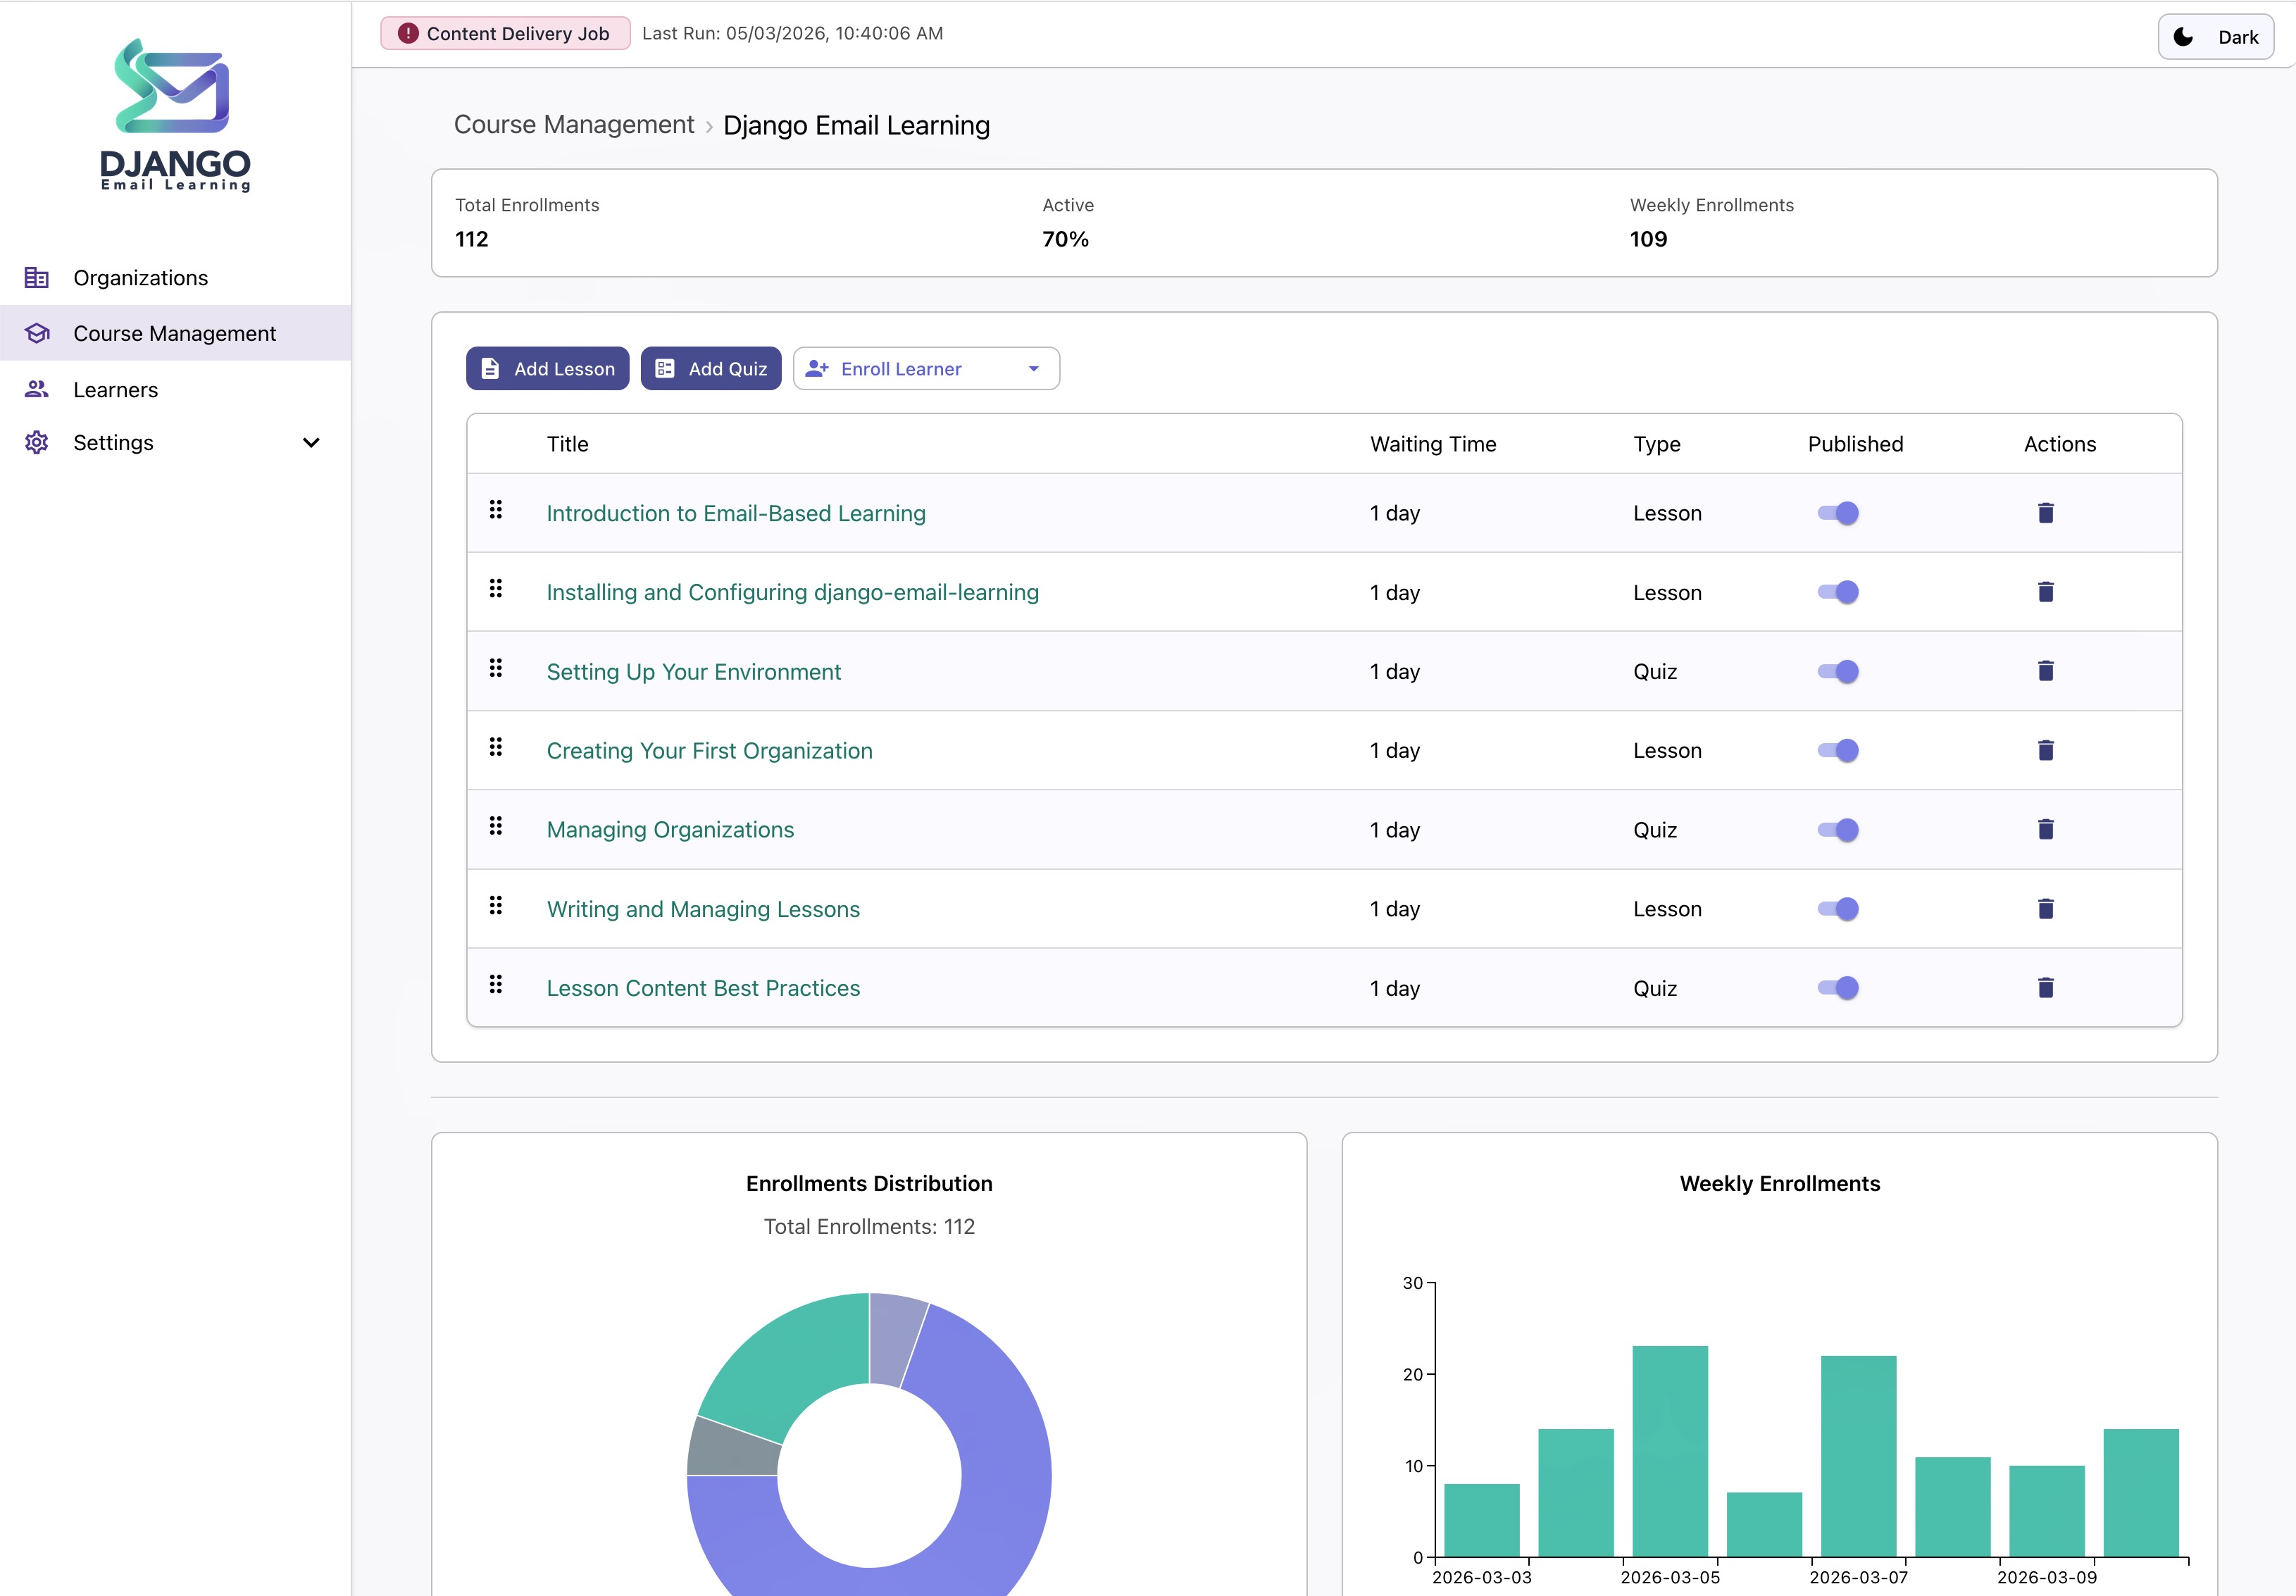Expand the Settings menu chevron

pos(311,443)
